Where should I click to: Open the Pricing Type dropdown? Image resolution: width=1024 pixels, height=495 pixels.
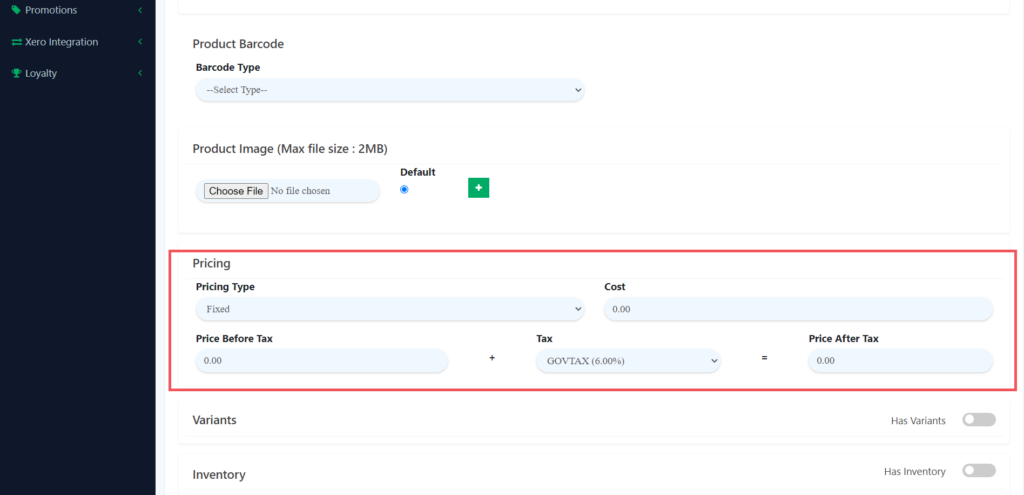[389, 309]
